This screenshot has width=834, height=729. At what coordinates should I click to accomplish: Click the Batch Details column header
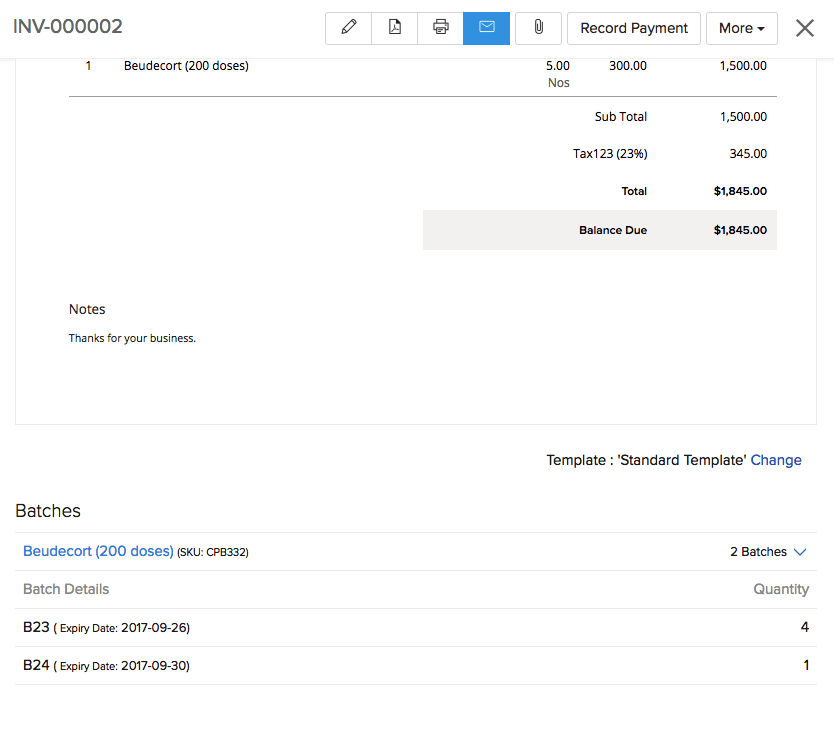tap(65, 589)
